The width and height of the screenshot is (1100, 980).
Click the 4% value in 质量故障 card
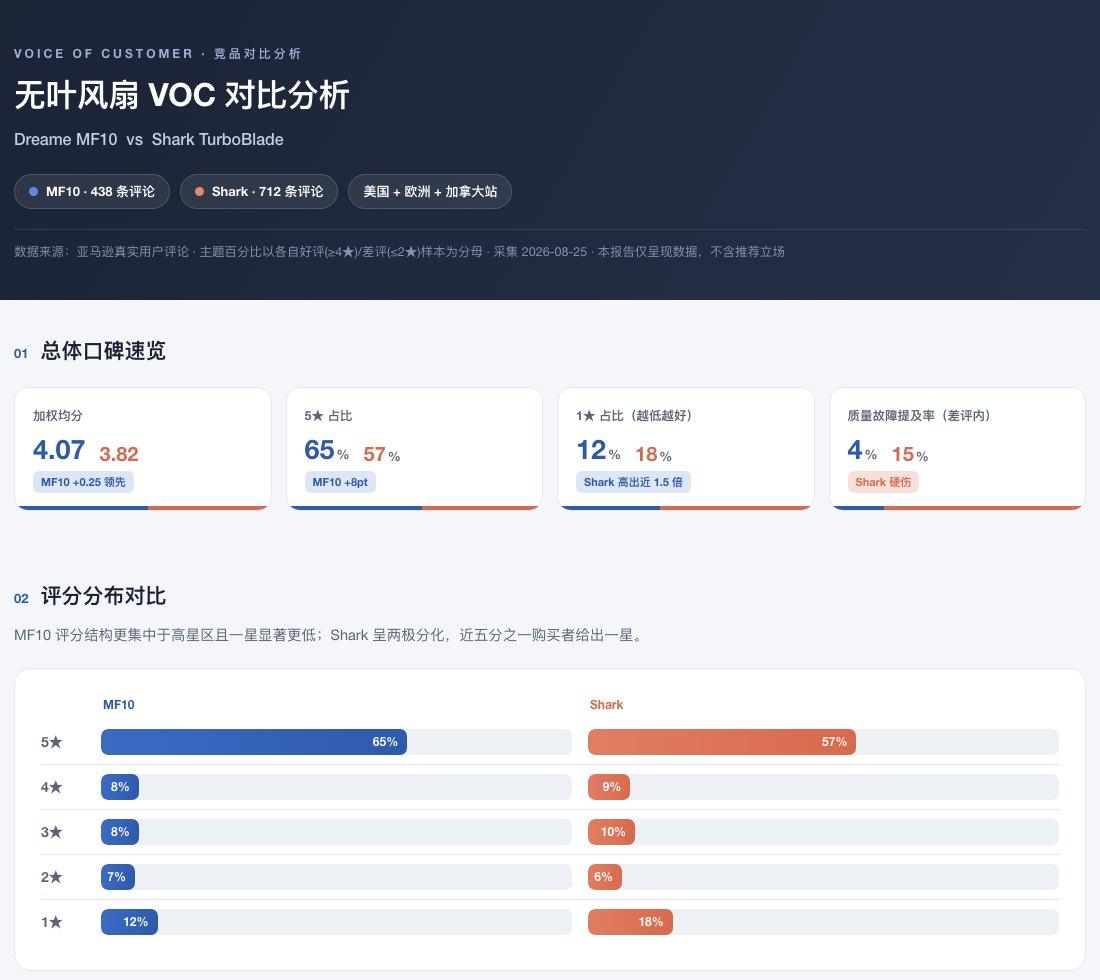tap(862, 450)
